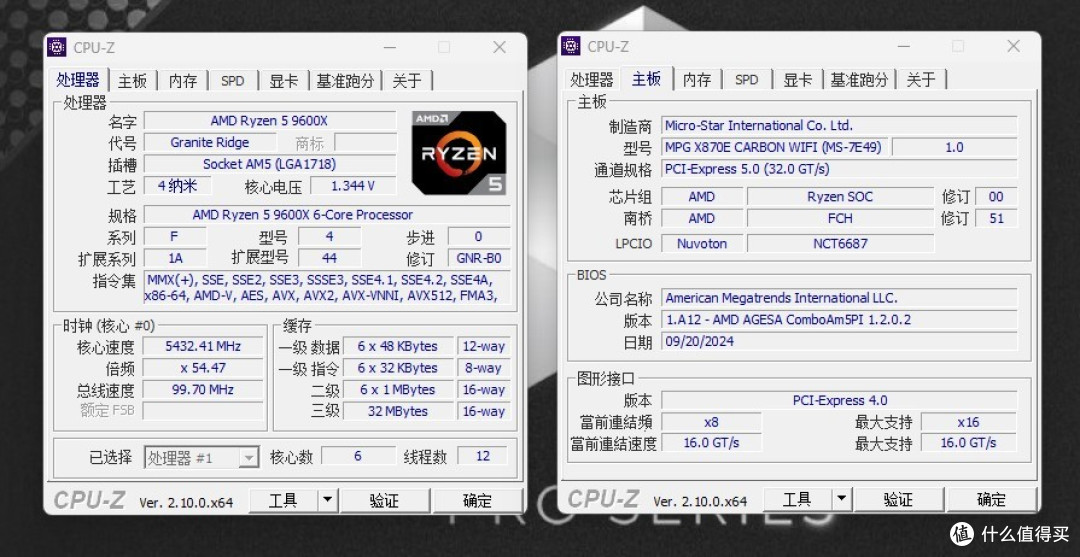Click PCI-Express 5.0 (32.0 GT/s) field

click(839, 169)
